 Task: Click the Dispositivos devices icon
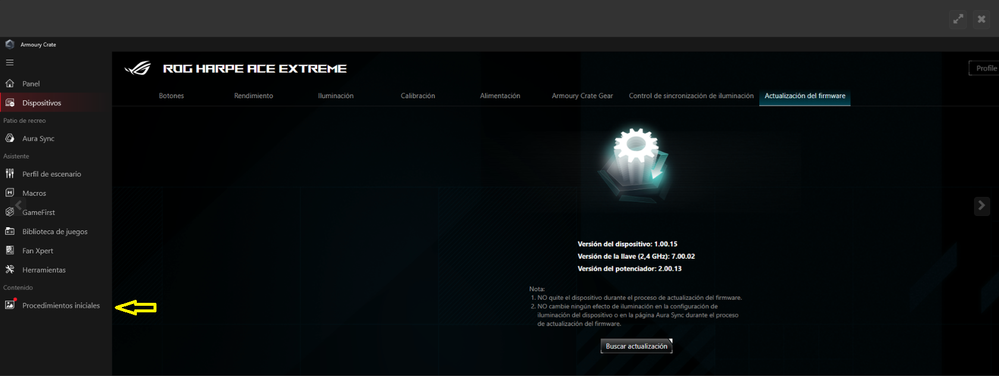pos(10,103)
